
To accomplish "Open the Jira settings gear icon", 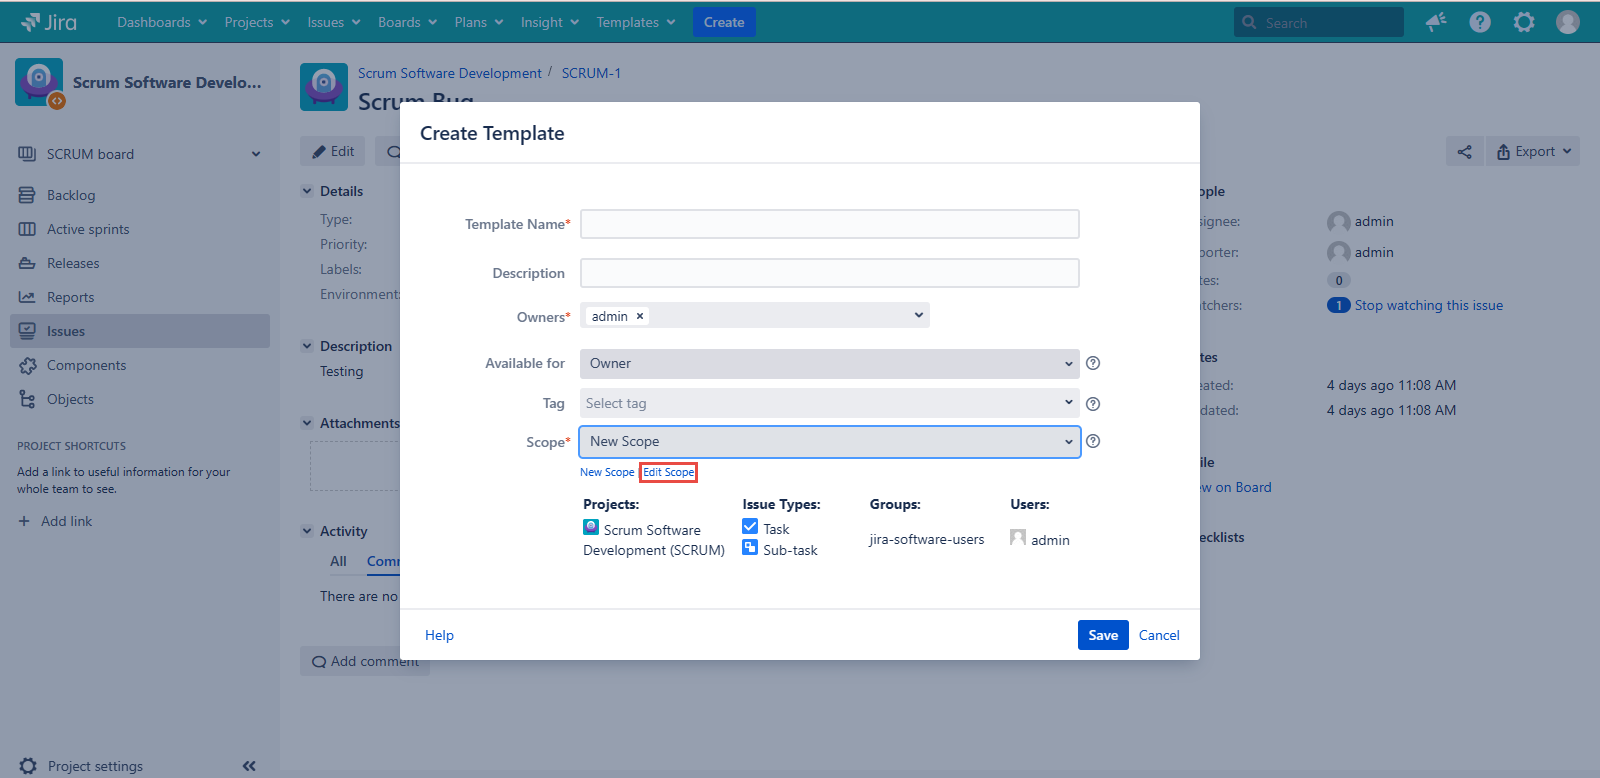I will pos(1524,22).
